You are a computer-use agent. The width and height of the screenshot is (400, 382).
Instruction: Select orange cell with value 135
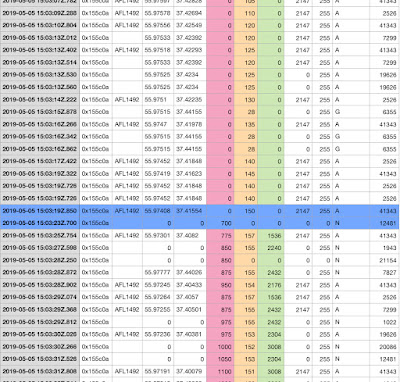(246, 124)
